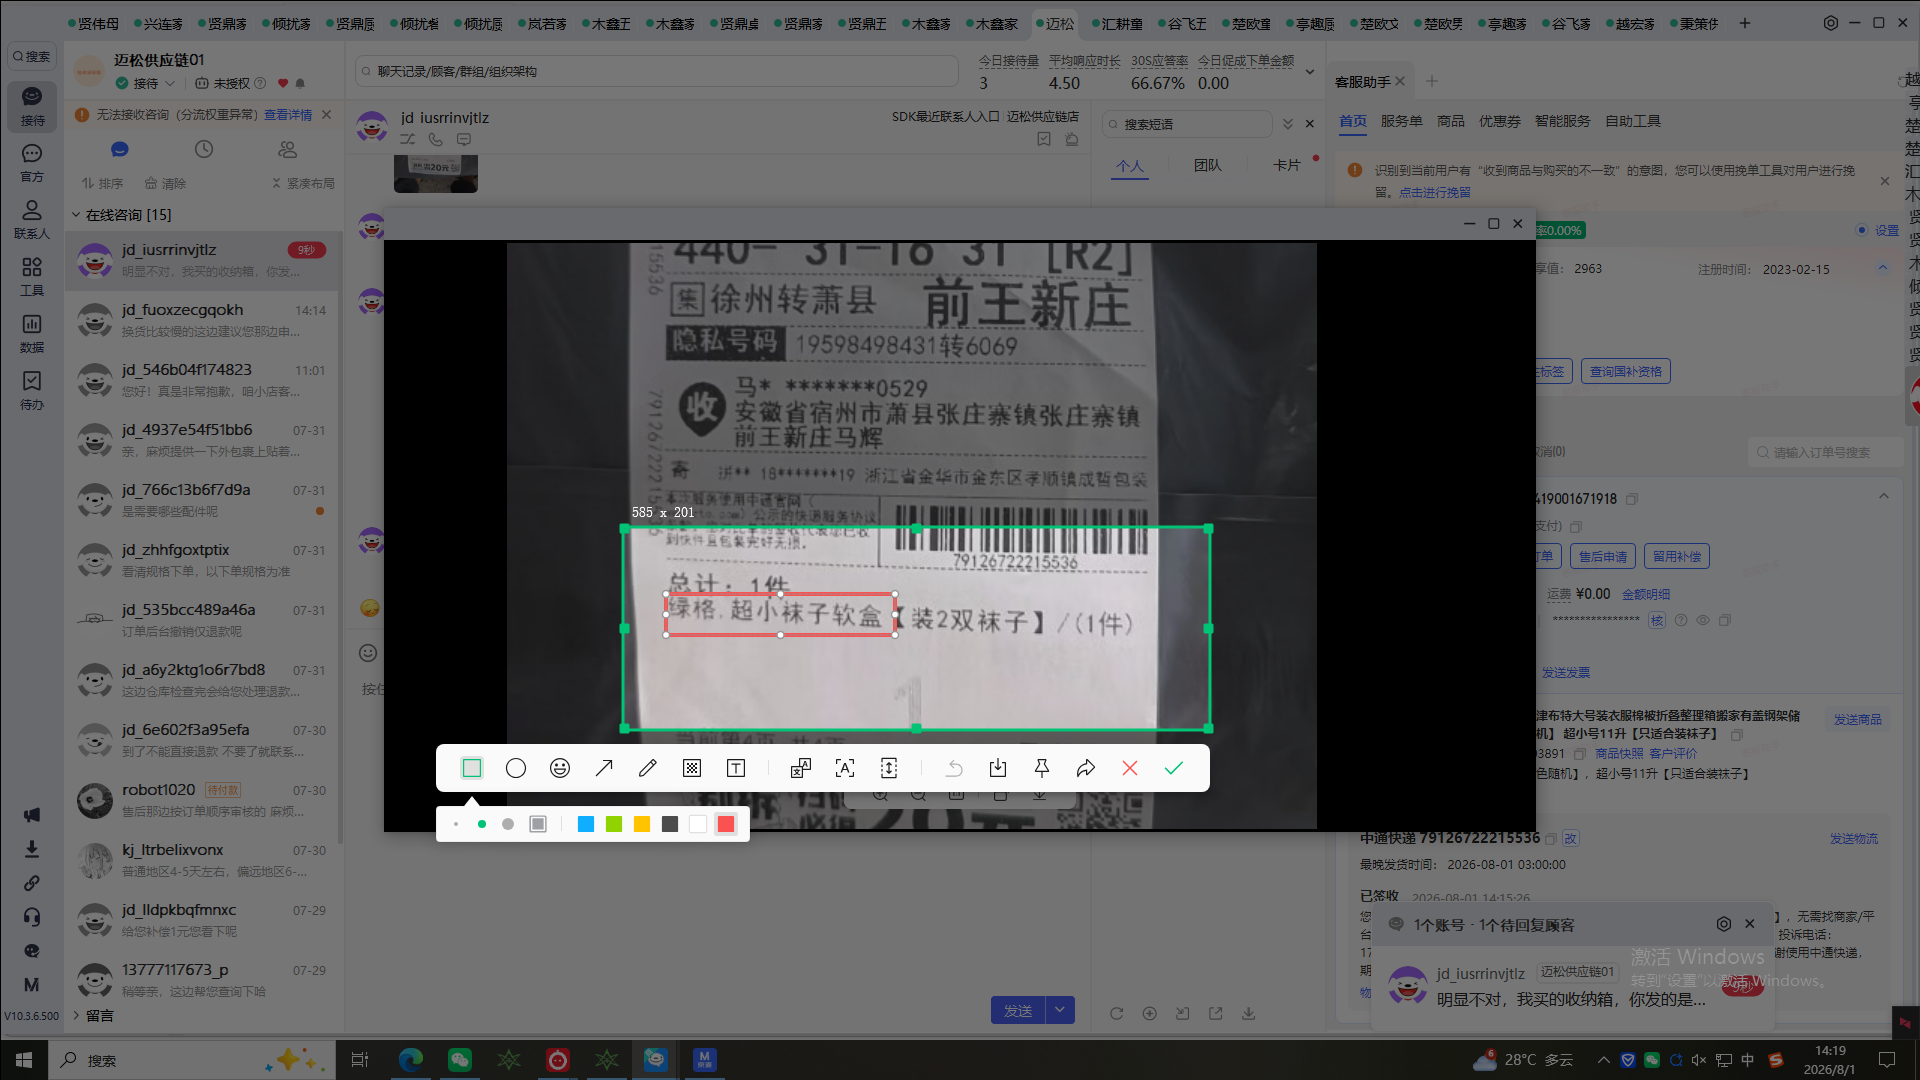
Task: Switch to the 服务单 tab
Action: tap(1401, 121)
